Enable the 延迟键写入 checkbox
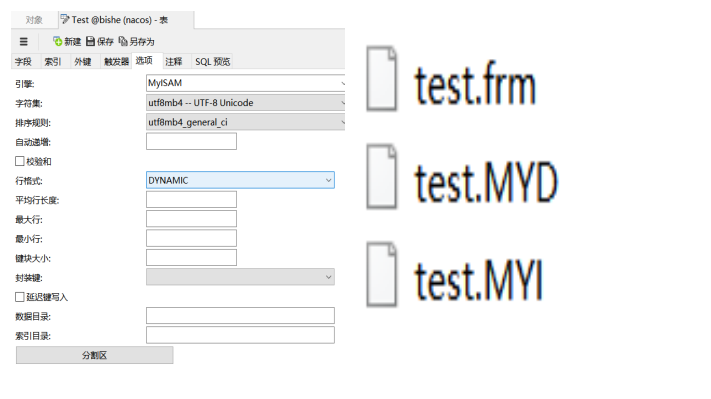Viewport: 711px width, 399px height. point(19,297)
